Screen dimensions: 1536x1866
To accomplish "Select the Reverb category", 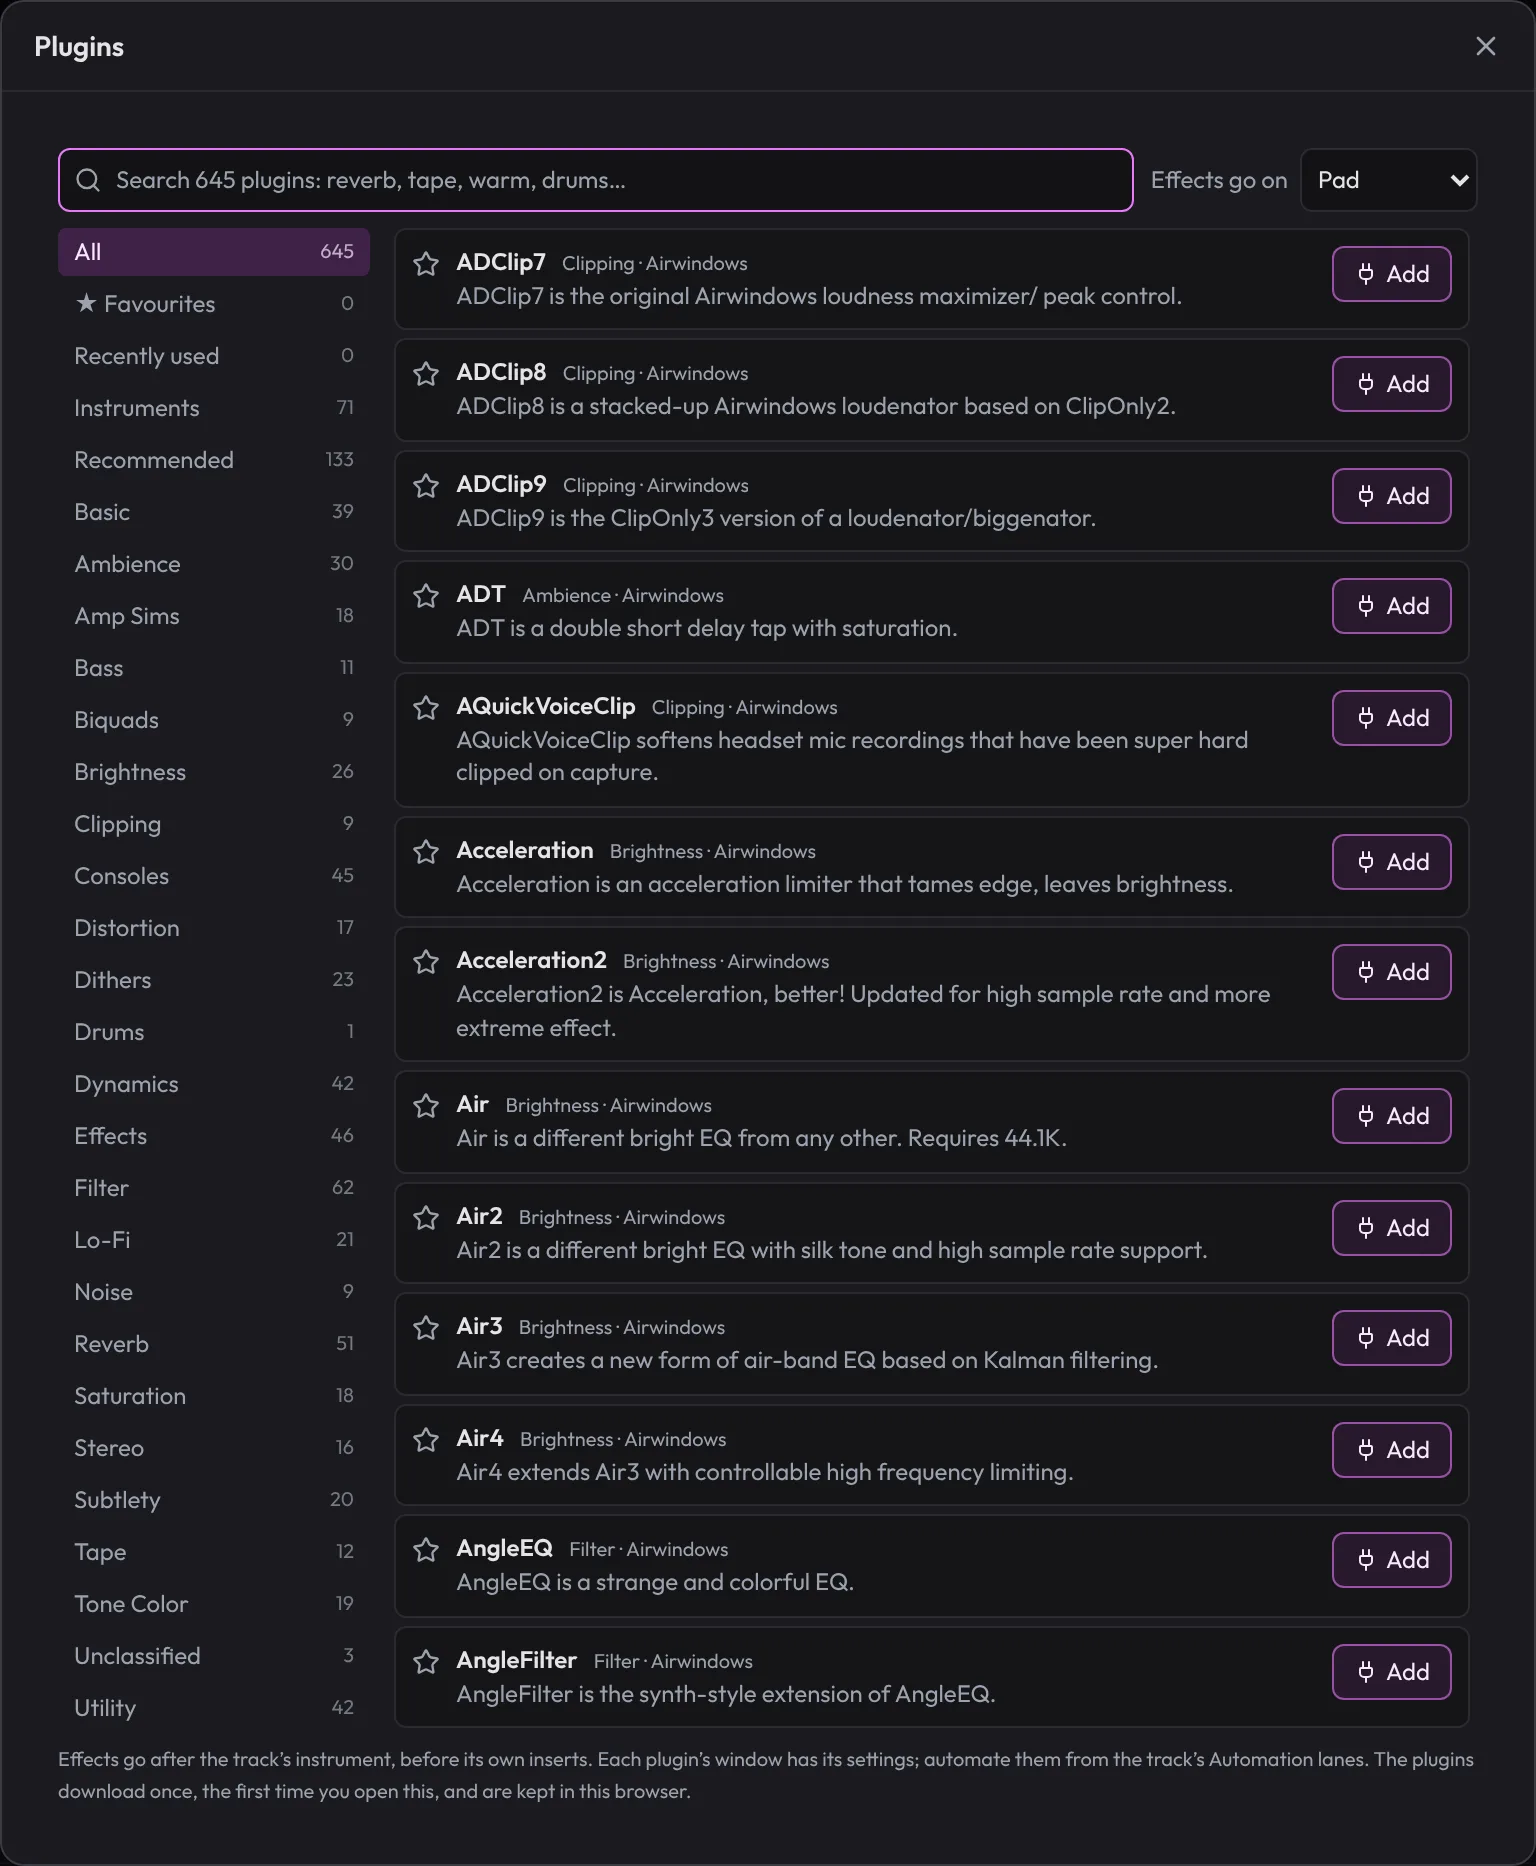I will [x=214, y=1344].
